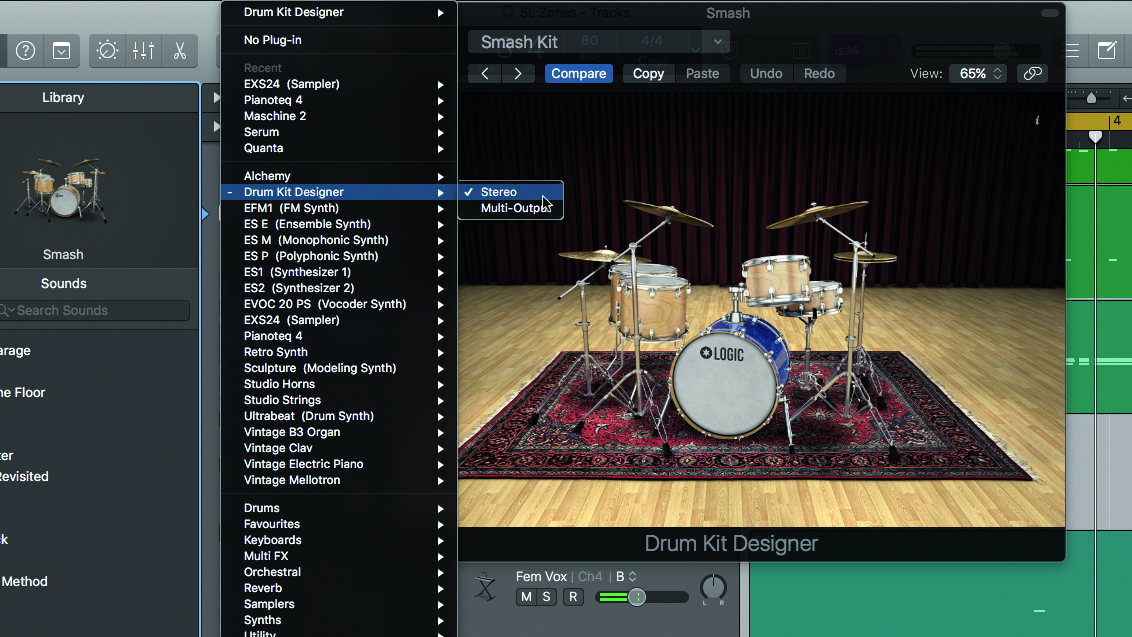This screenshot has height=637, width=1132.
Task: Record-enable the Fem Vox track
Action: click(x=573, y=597)
